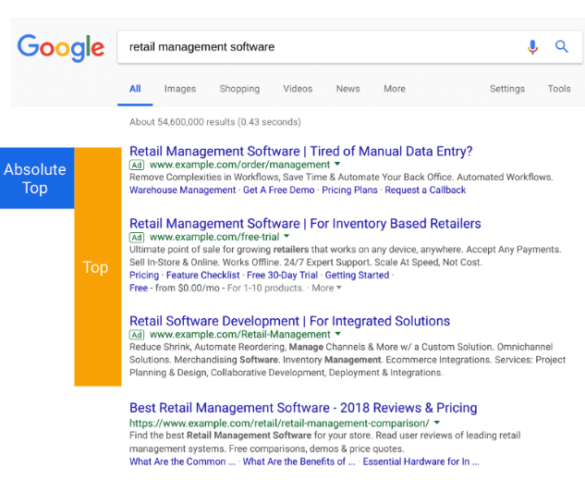Expand dropdown arrow after www.example.com/order/management
The image size is (585, 480).
337,164
